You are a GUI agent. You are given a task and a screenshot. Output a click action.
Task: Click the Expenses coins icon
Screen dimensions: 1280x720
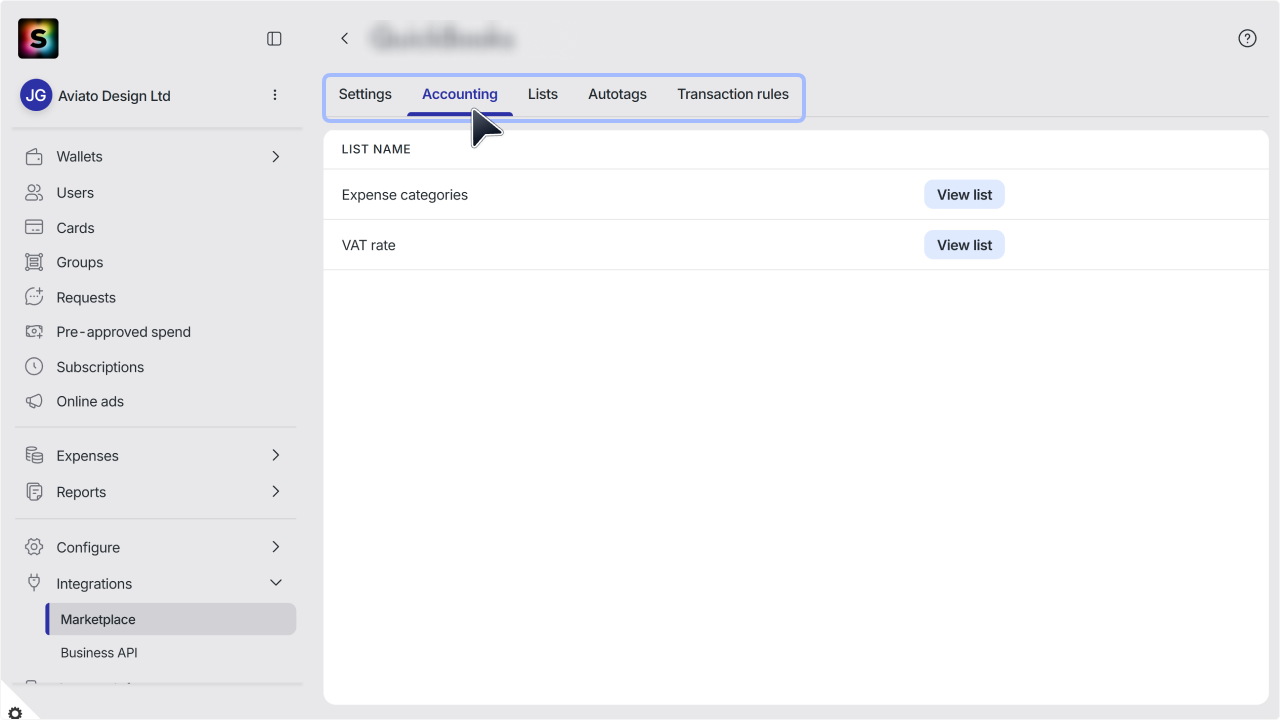[x=34, y=456]
